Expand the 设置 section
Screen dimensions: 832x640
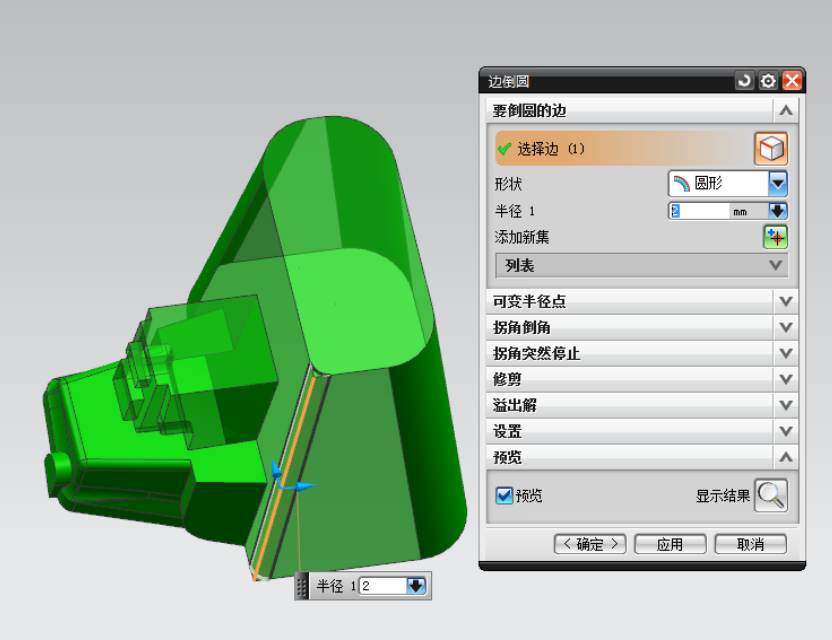tap(642, 431)
